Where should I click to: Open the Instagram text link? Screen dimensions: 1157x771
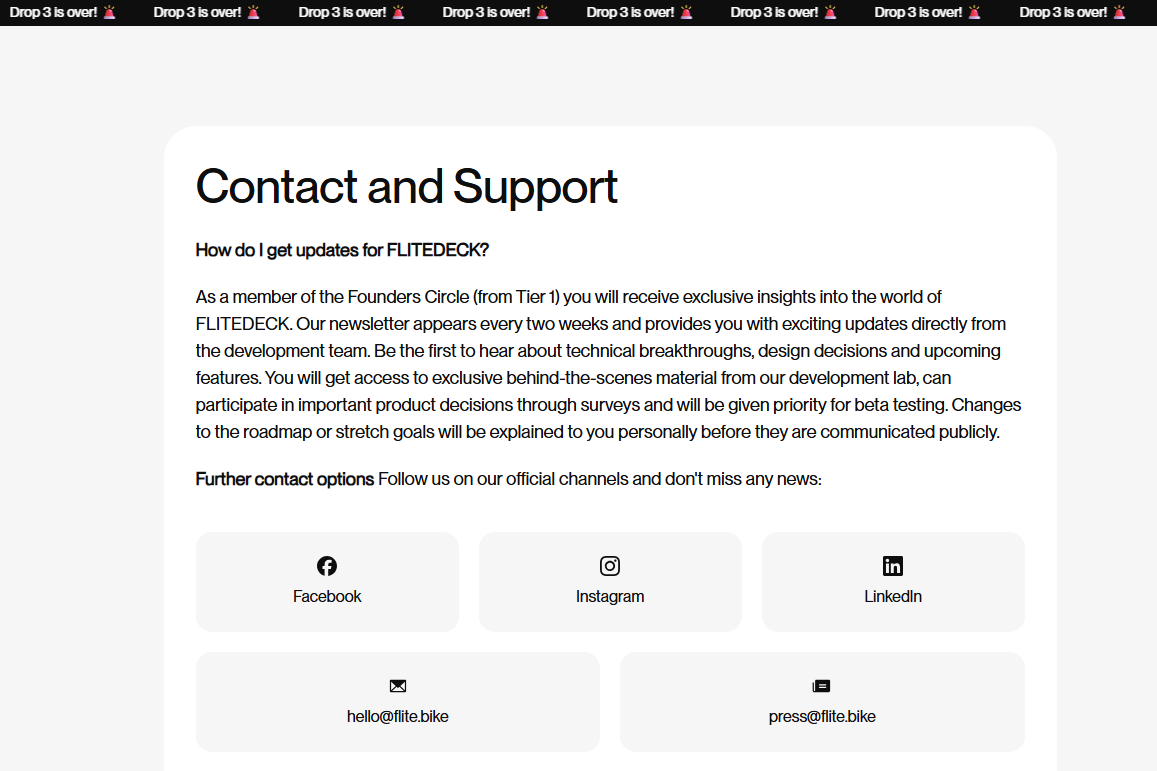(610, 597)
